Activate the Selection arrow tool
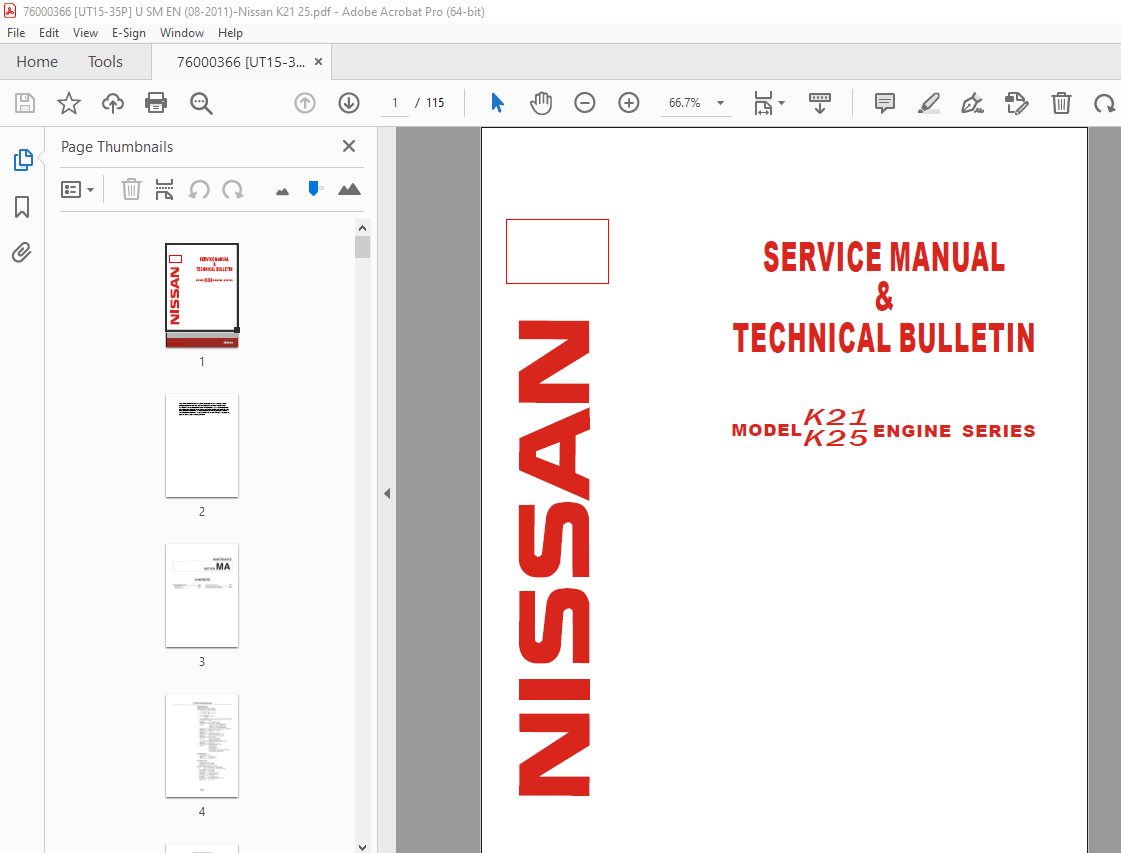The image size is (1121, 853). 497,103
